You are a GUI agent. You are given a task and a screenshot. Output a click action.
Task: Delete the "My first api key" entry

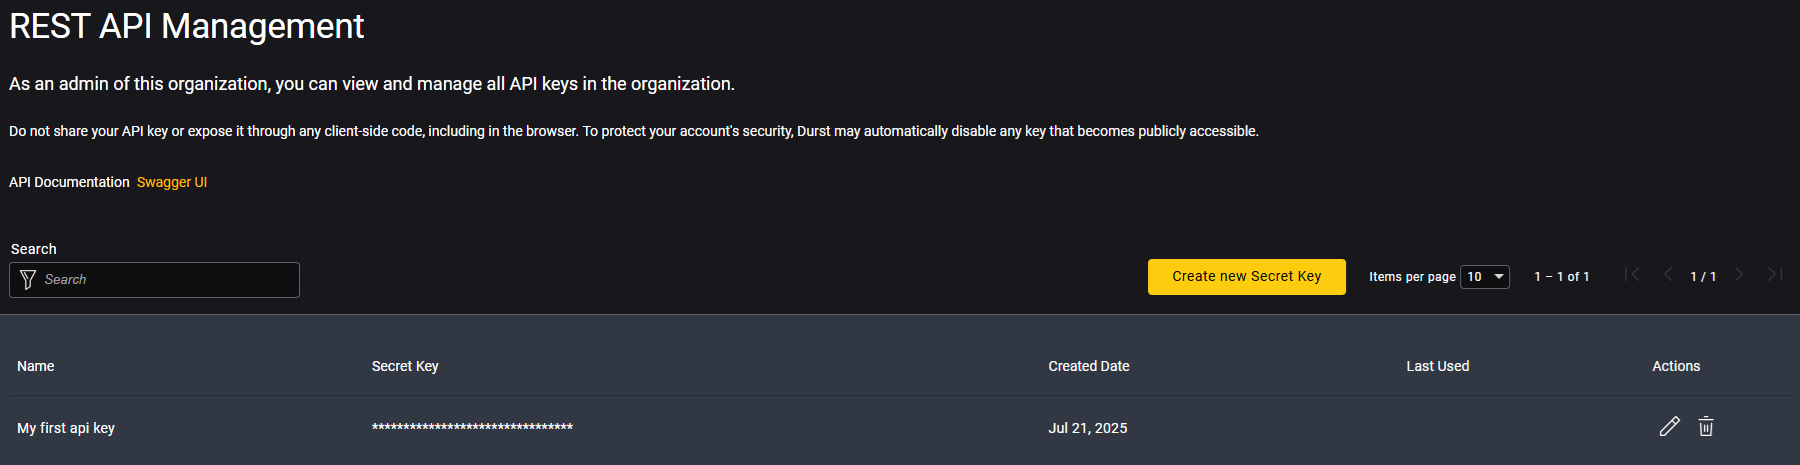pyautogui.click(x=1706, y=427)
